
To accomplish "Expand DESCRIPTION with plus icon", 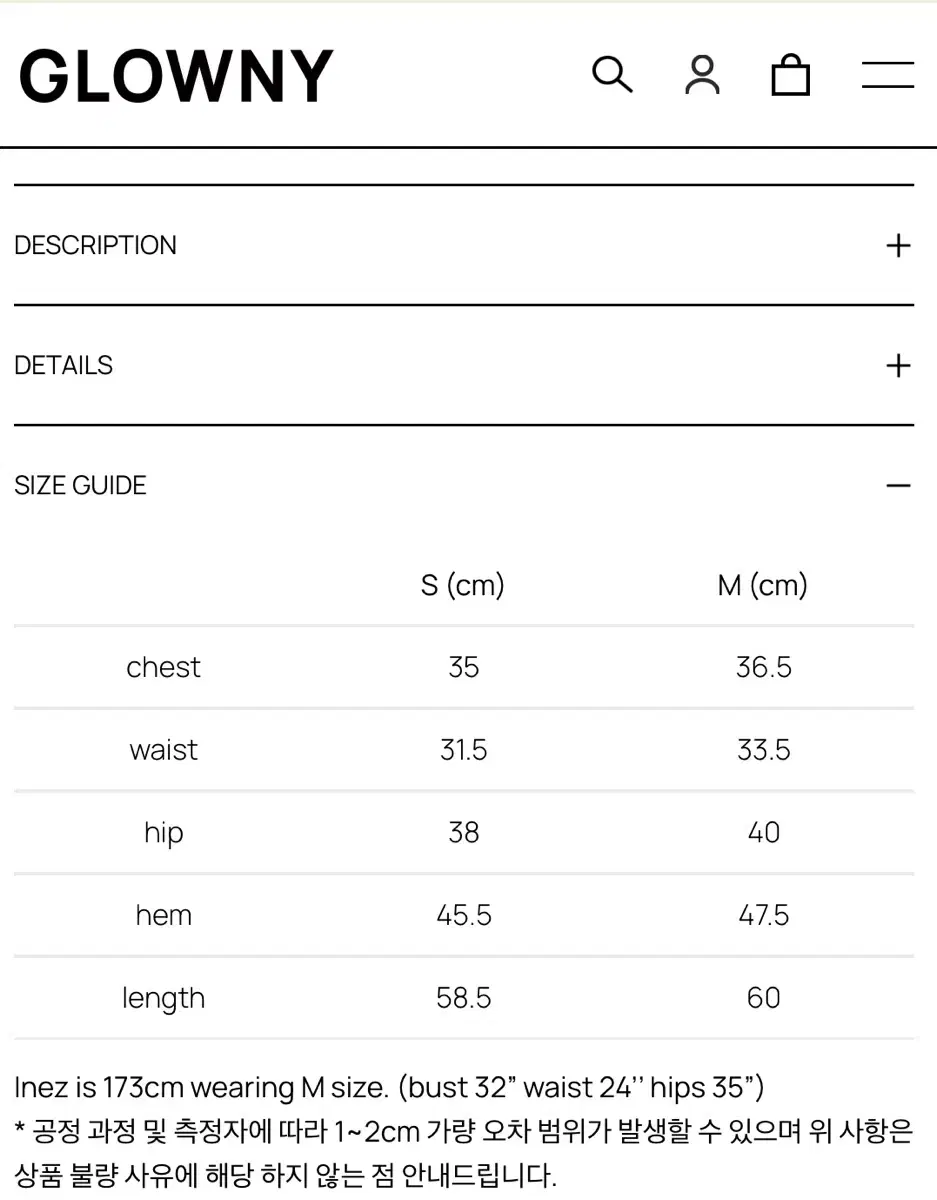I will point(898,245).
